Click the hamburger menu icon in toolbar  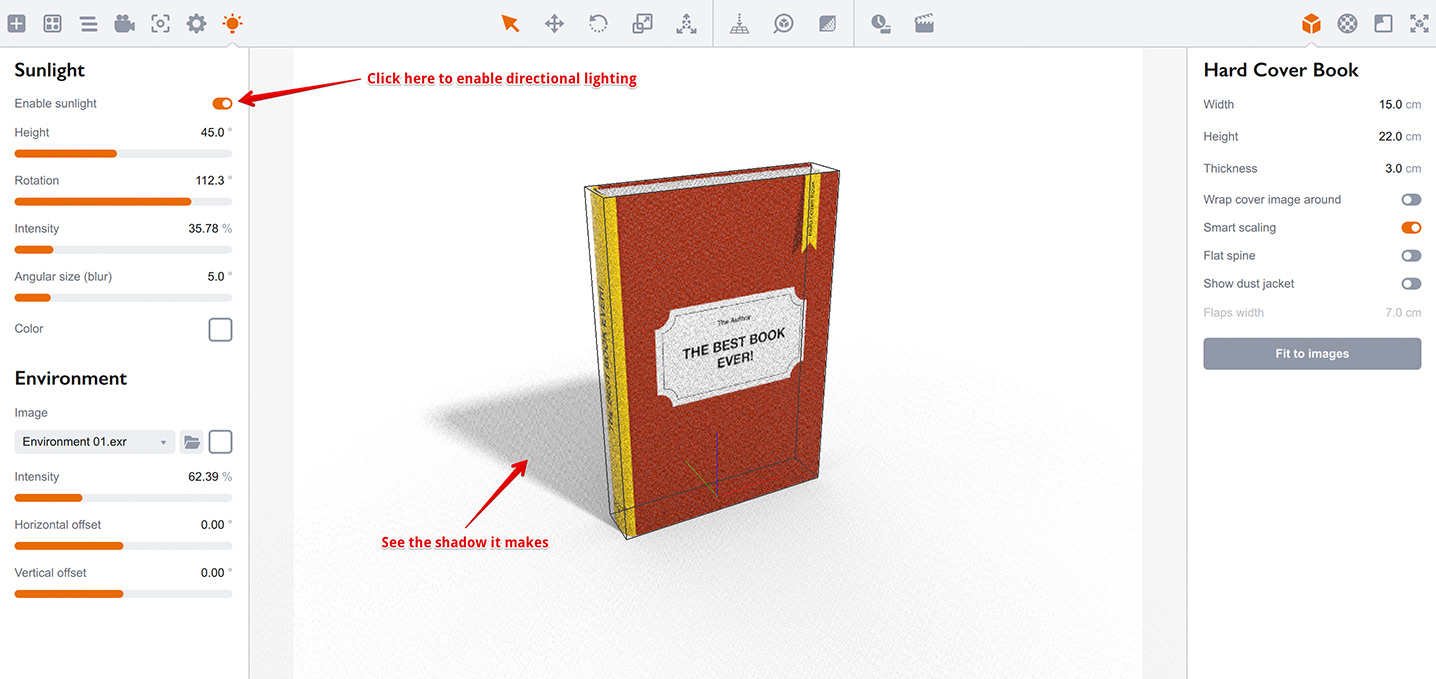pos(88,22)
